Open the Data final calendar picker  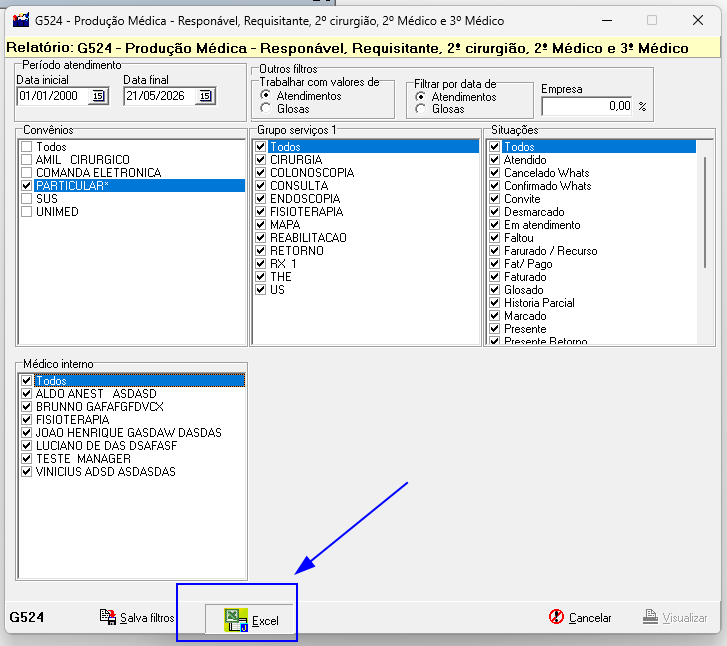click(205, 96)
